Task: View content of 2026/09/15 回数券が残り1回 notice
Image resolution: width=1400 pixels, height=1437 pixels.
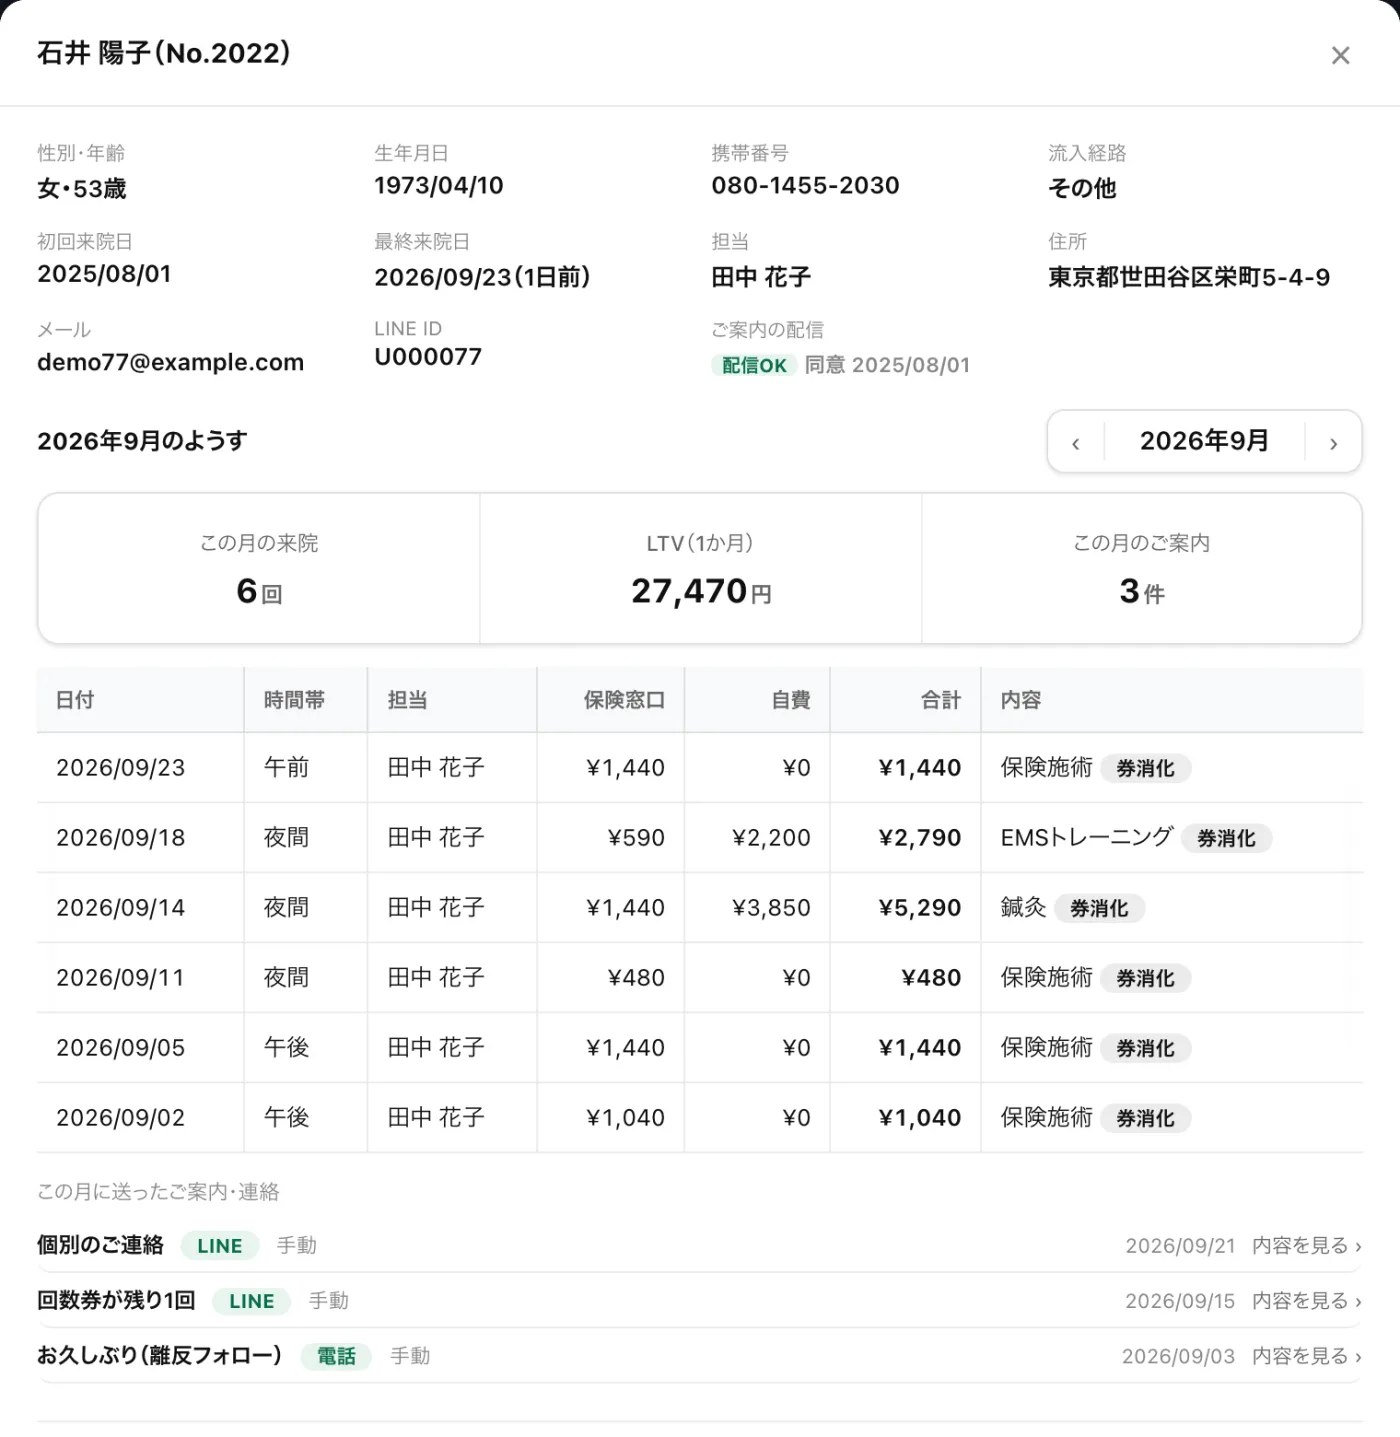Action: [1307, 1301]
